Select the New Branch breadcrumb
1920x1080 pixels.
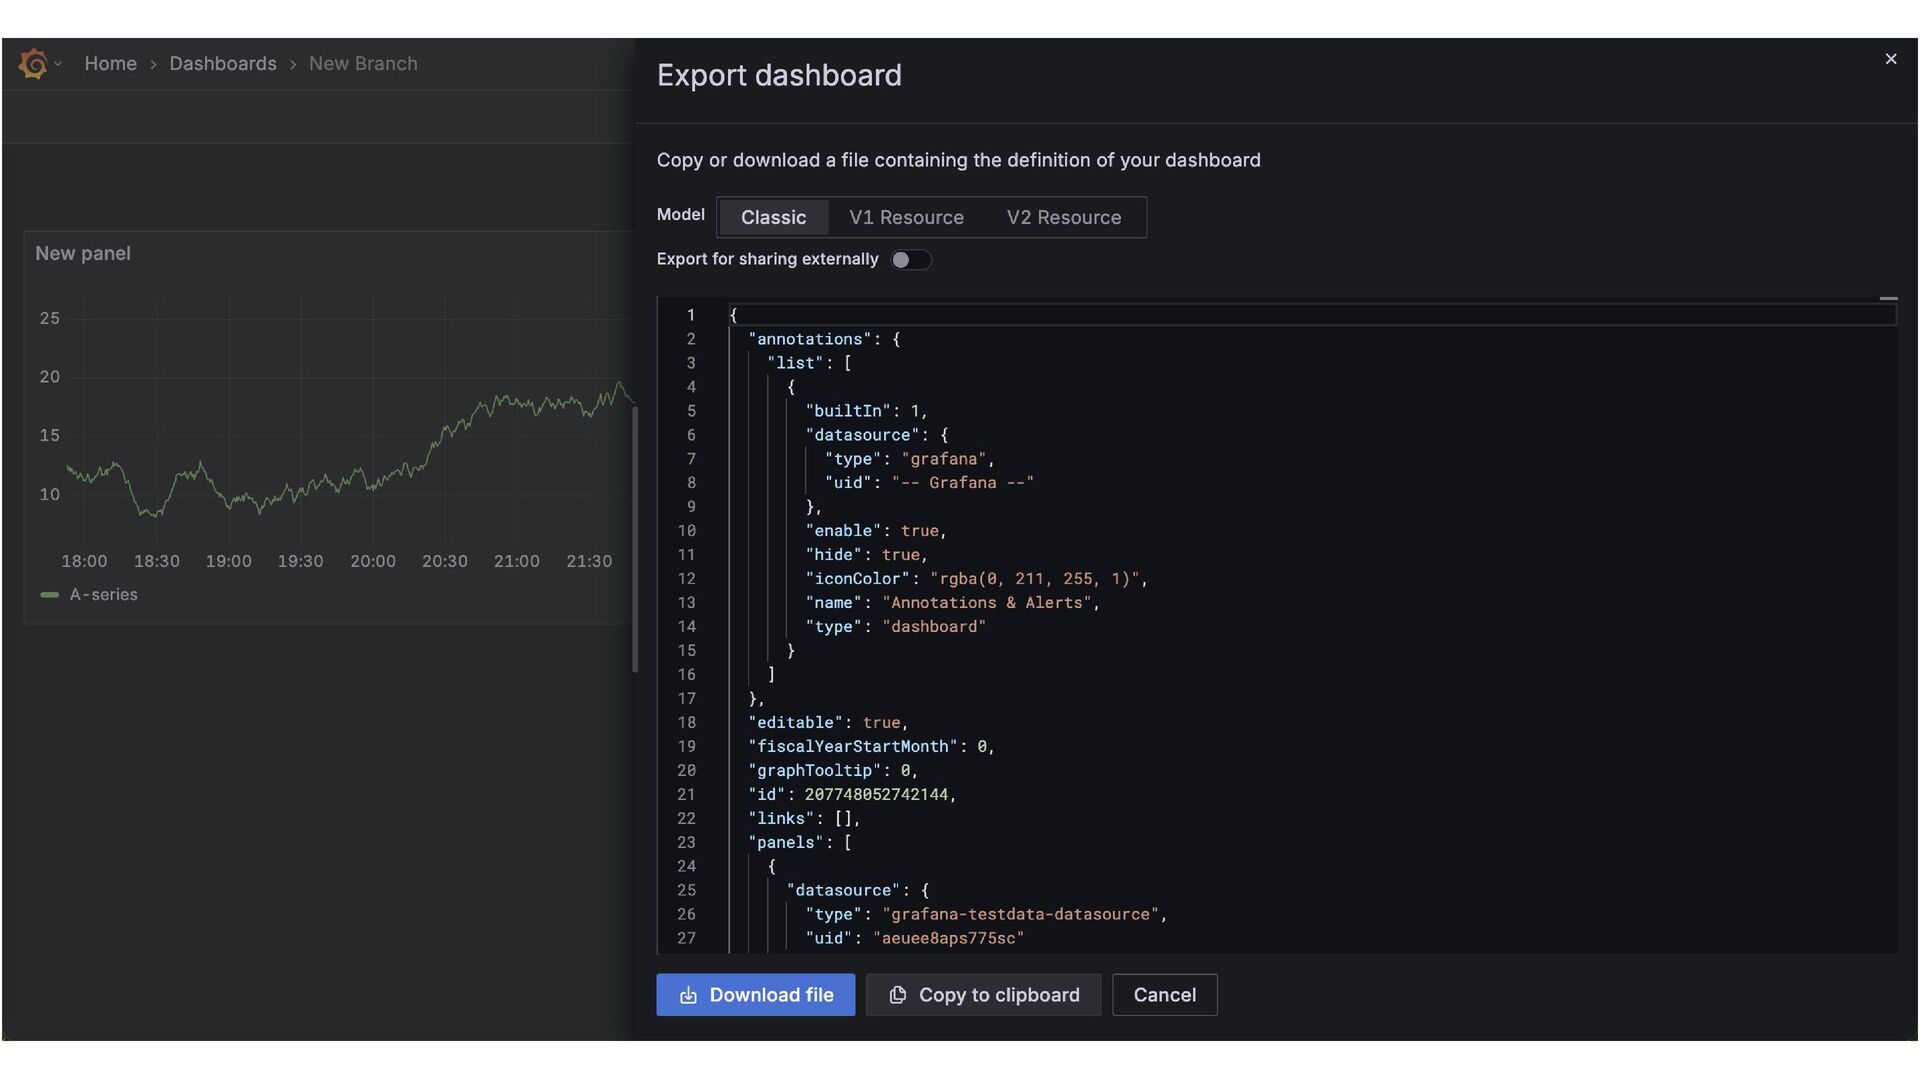[363, 64]
